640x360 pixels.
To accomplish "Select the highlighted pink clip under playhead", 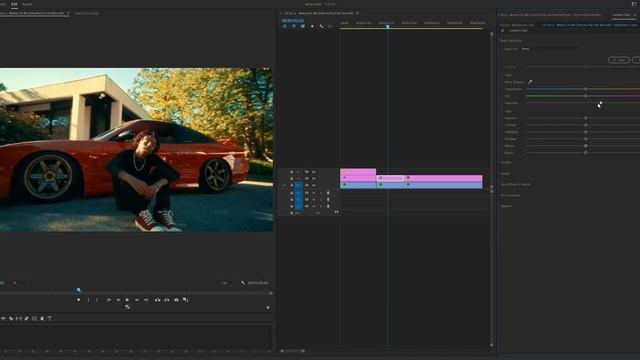I will (x=390, y=178).
